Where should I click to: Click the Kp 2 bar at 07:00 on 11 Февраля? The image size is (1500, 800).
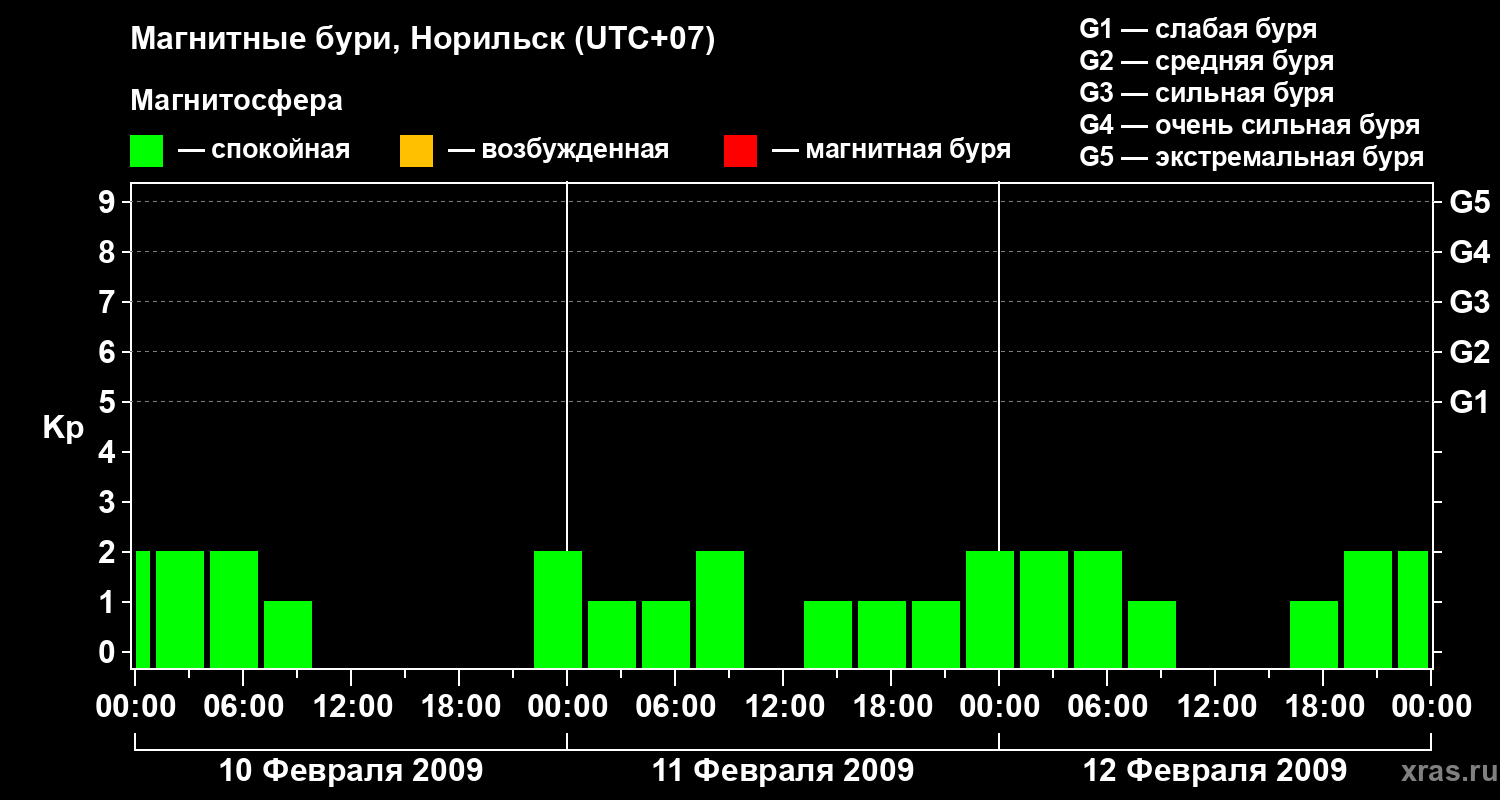720,609
